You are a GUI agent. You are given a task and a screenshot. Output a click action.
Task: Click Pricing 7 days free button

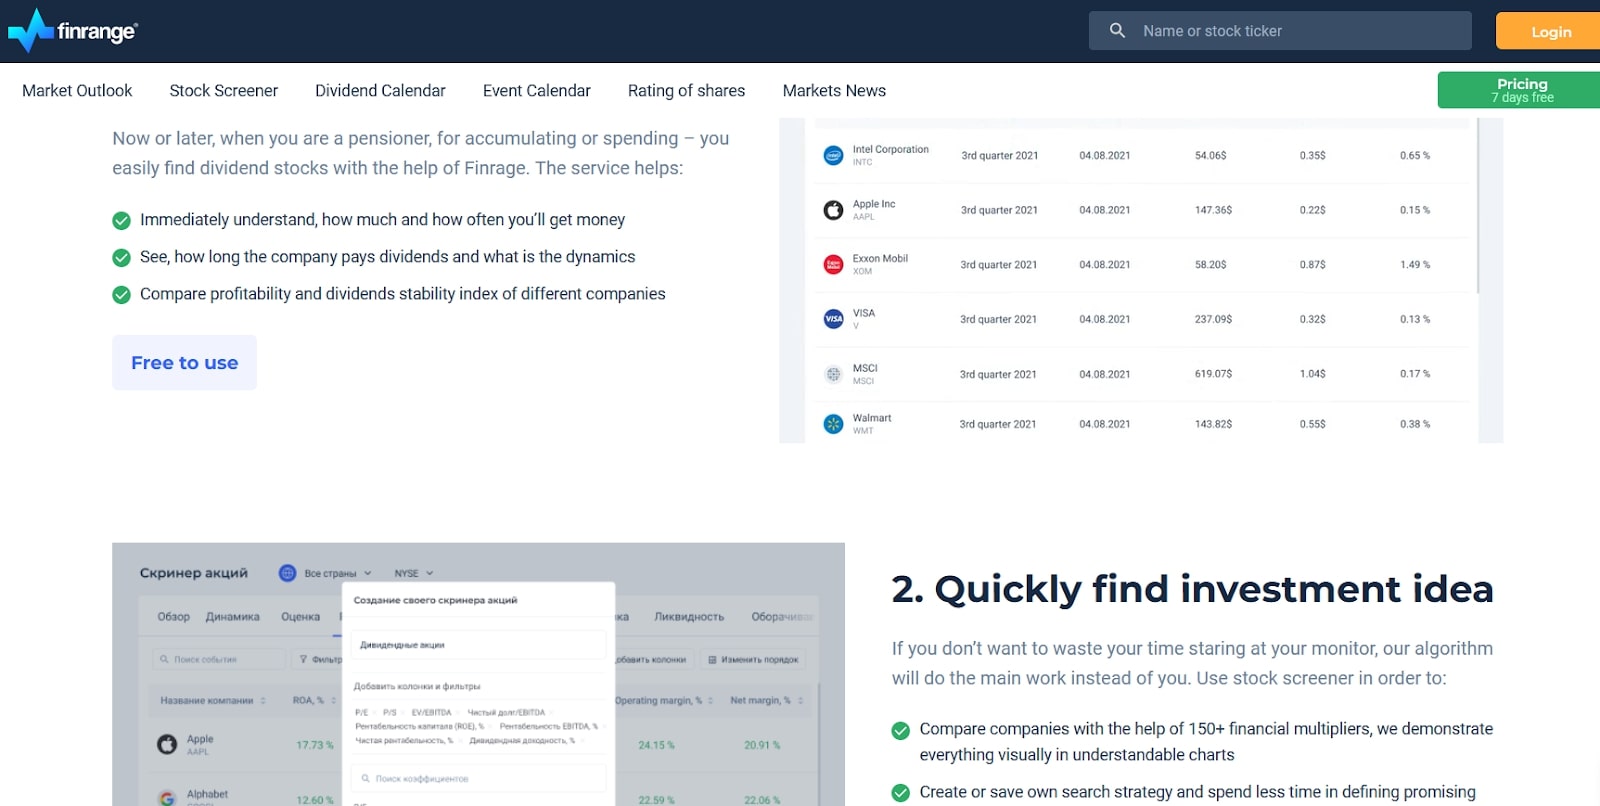tap(1520, 90)
